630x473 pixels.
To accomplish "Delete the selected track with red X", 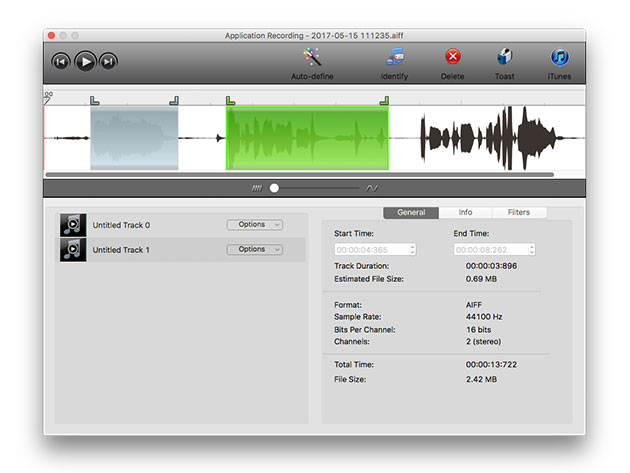I will [452, 64].
